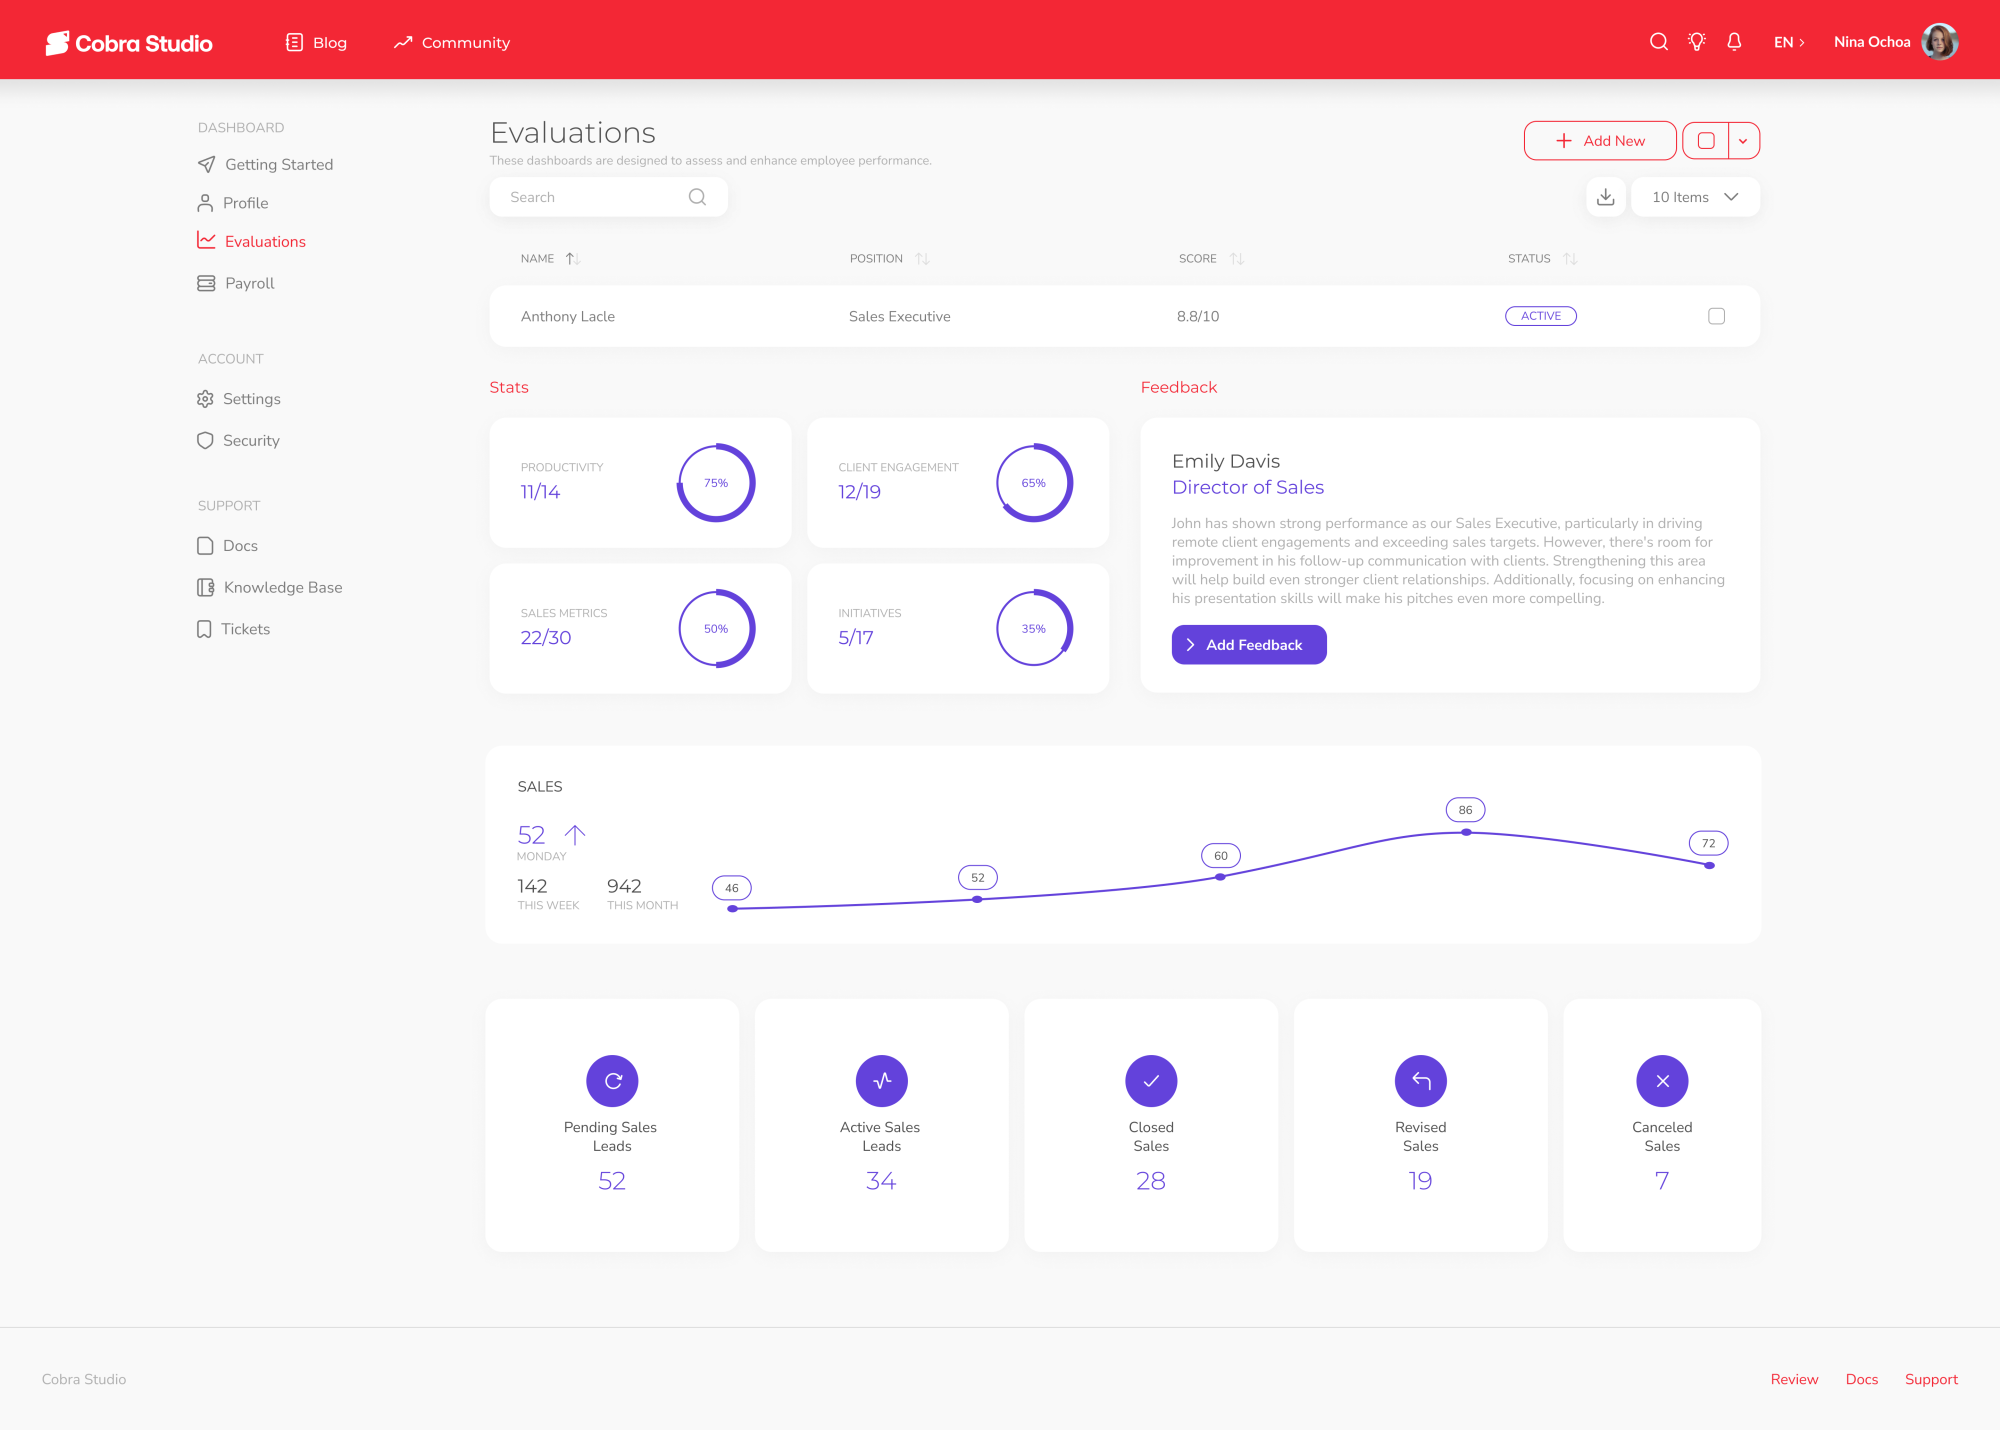
Task: Open the EN language selector
Action: [x=1789, y=42]
